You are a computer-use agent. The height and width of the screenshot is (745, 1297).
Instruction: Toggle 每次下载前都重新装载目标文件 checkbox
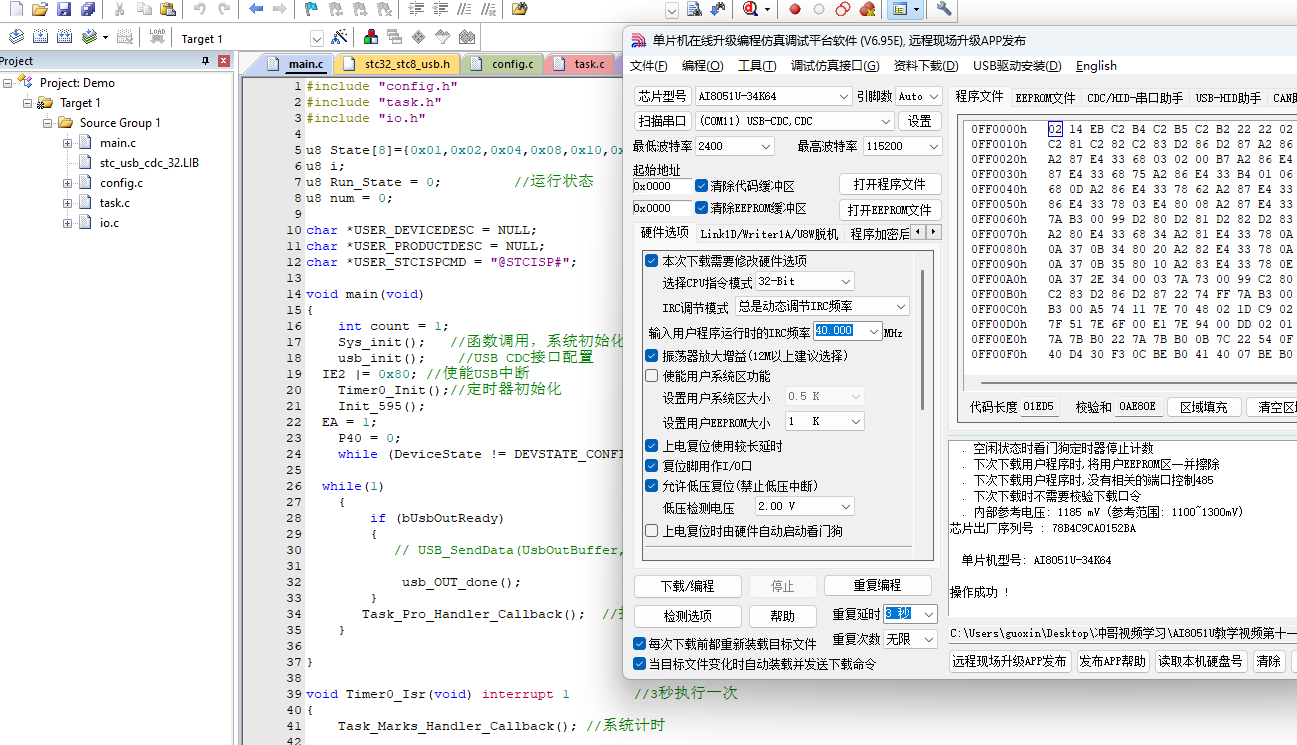640,644
